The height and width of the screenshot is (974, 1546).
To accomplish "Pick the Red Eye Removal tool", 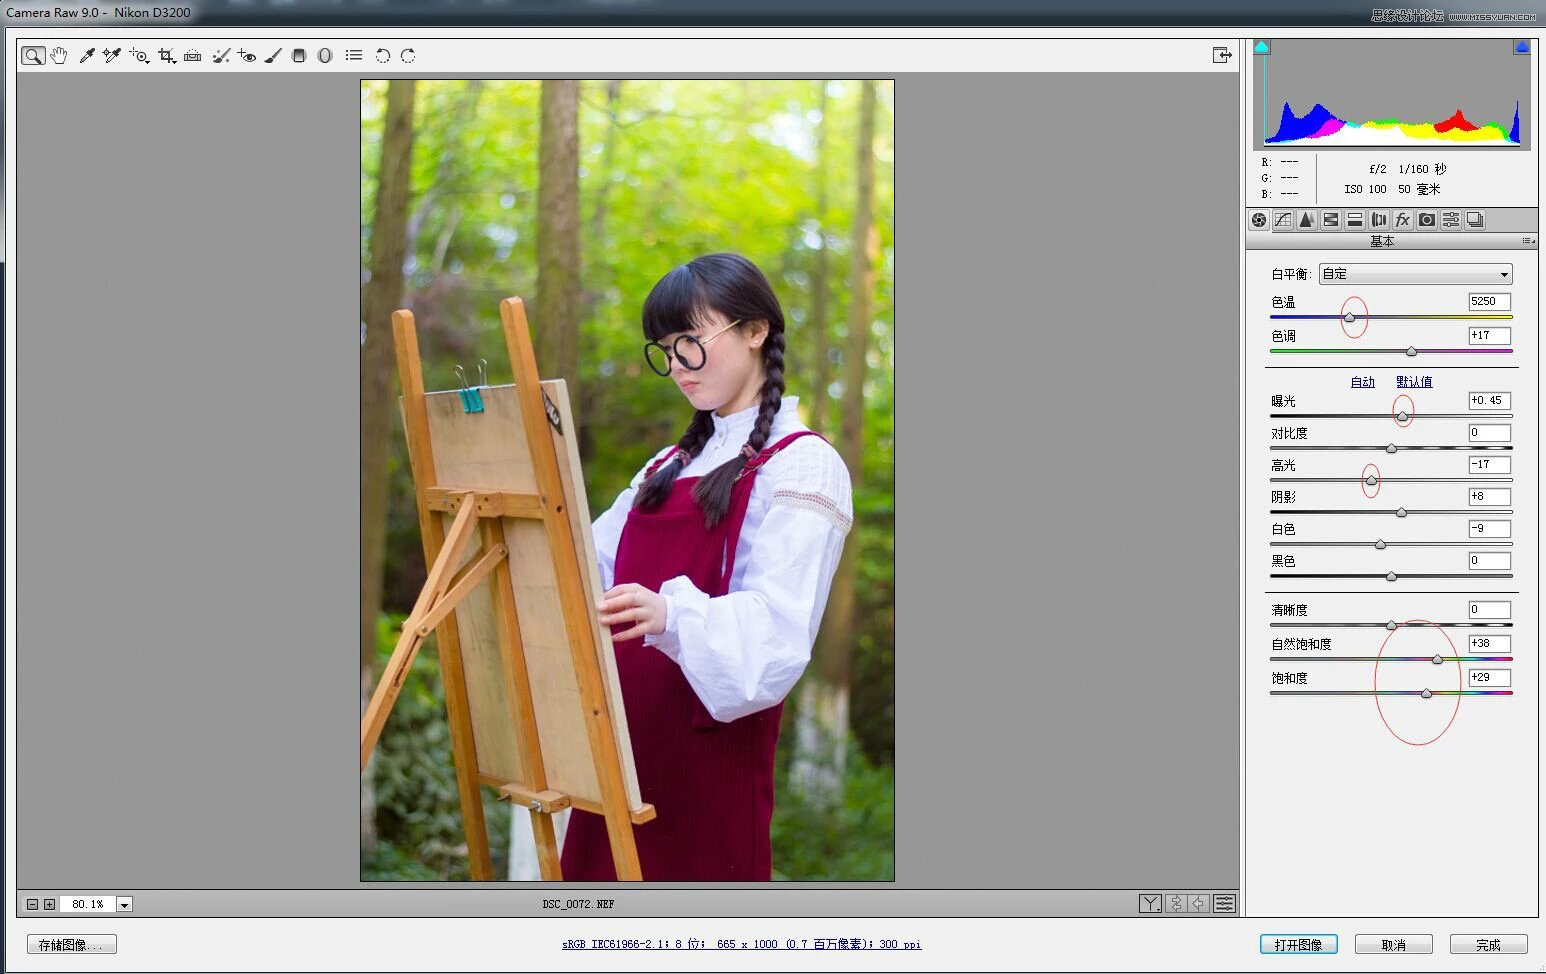I will pyautogui.click(x=247, y=56).
